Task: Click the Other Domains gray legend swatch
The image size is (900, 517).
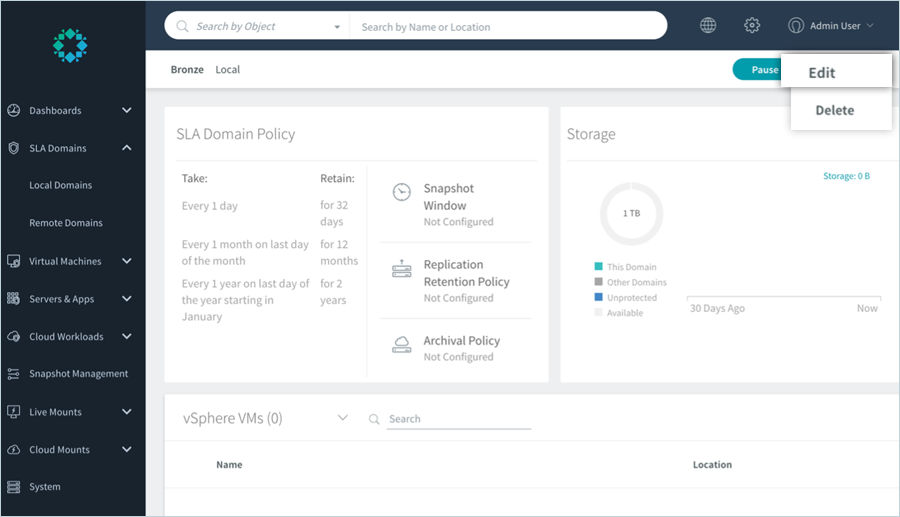Action: (x=599, y=282)
